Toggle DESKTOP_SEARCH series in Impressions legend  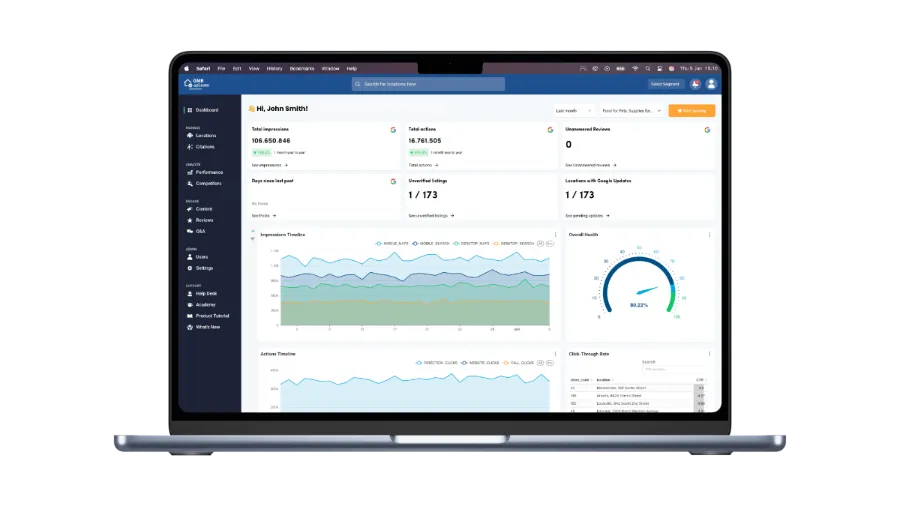coord(514,244)
